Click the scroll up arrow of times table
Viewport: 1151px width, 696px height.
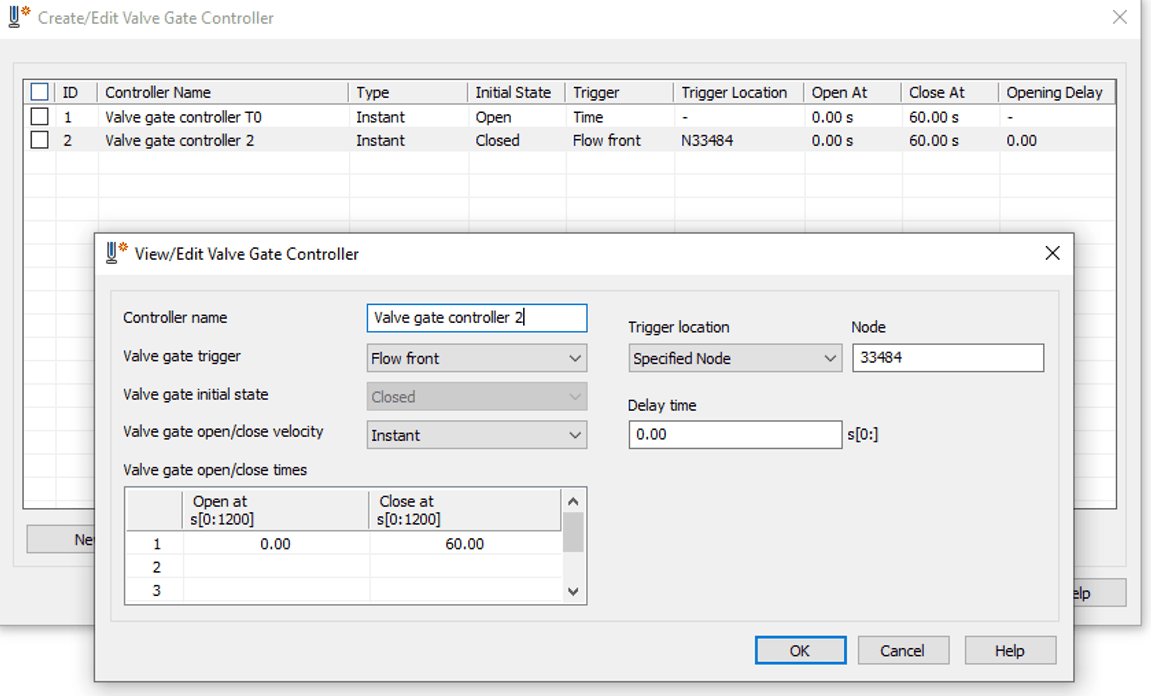[x=573, y=501]
